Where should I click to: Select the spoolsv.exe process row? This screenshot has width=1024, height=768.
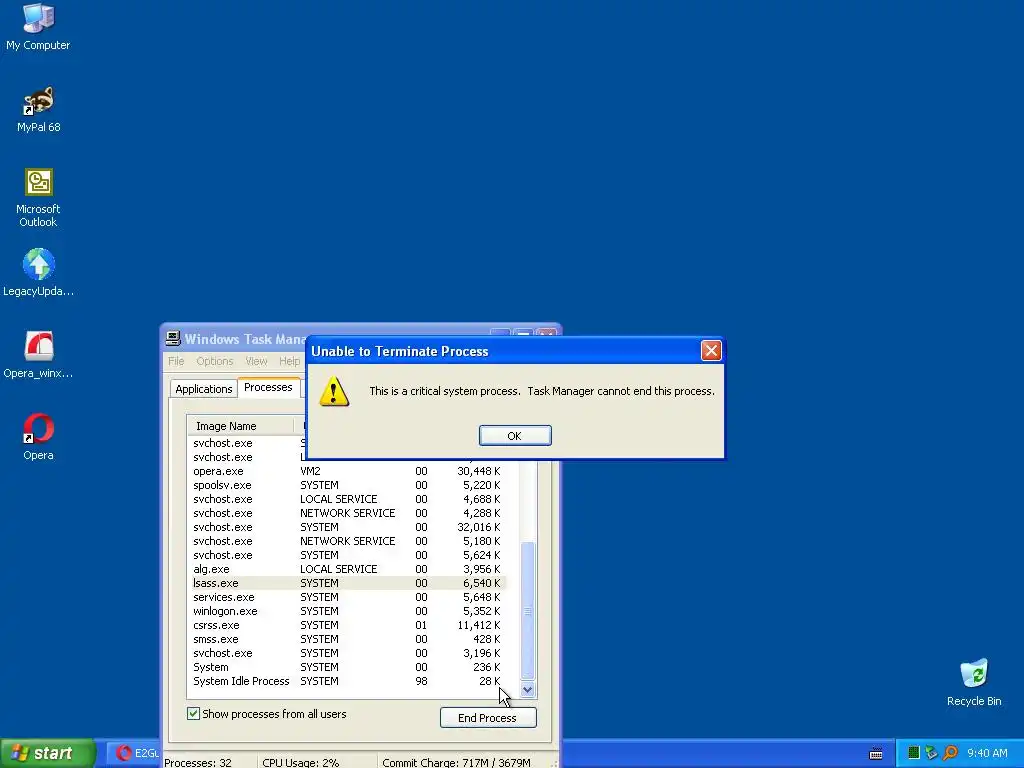tap(349, 485)
